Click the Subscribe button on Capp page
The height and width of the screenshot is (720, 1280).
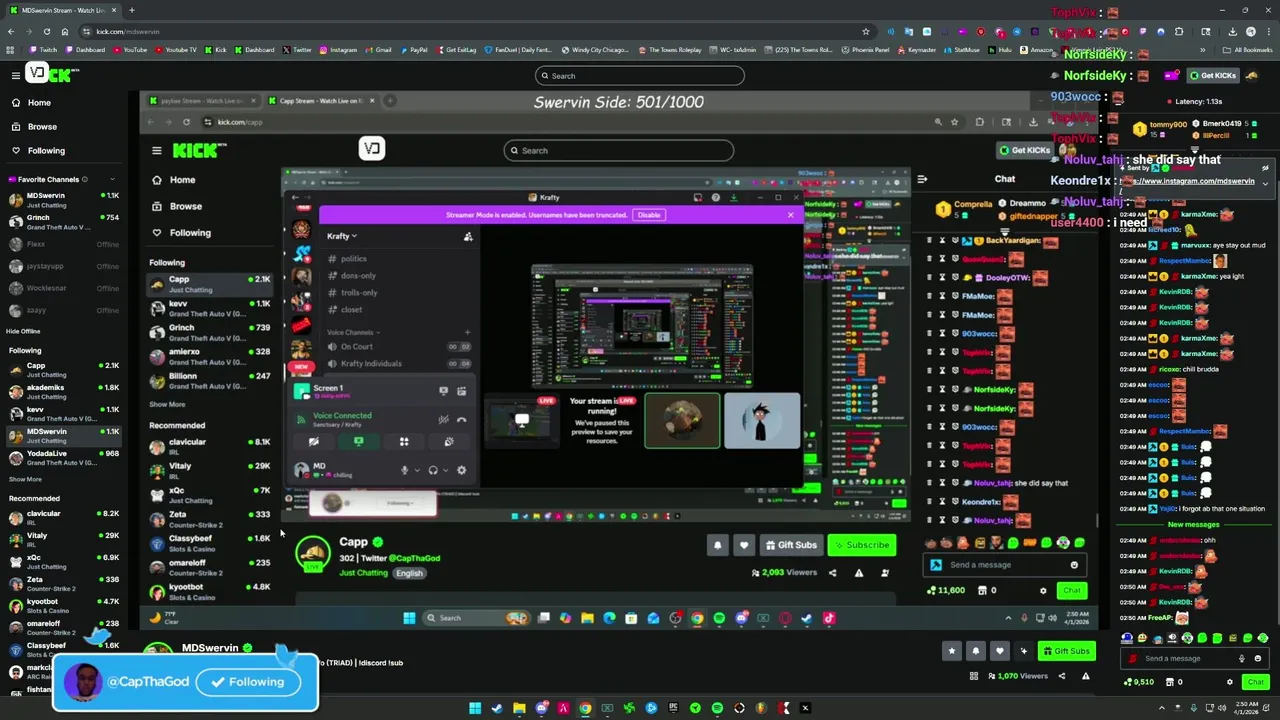point(862,545)
